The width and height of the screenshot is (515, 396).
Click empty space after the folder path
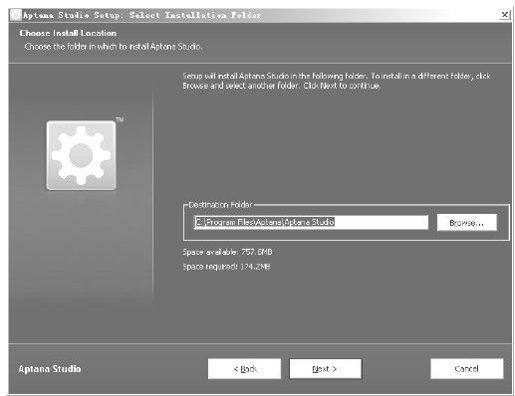point(381,222)
